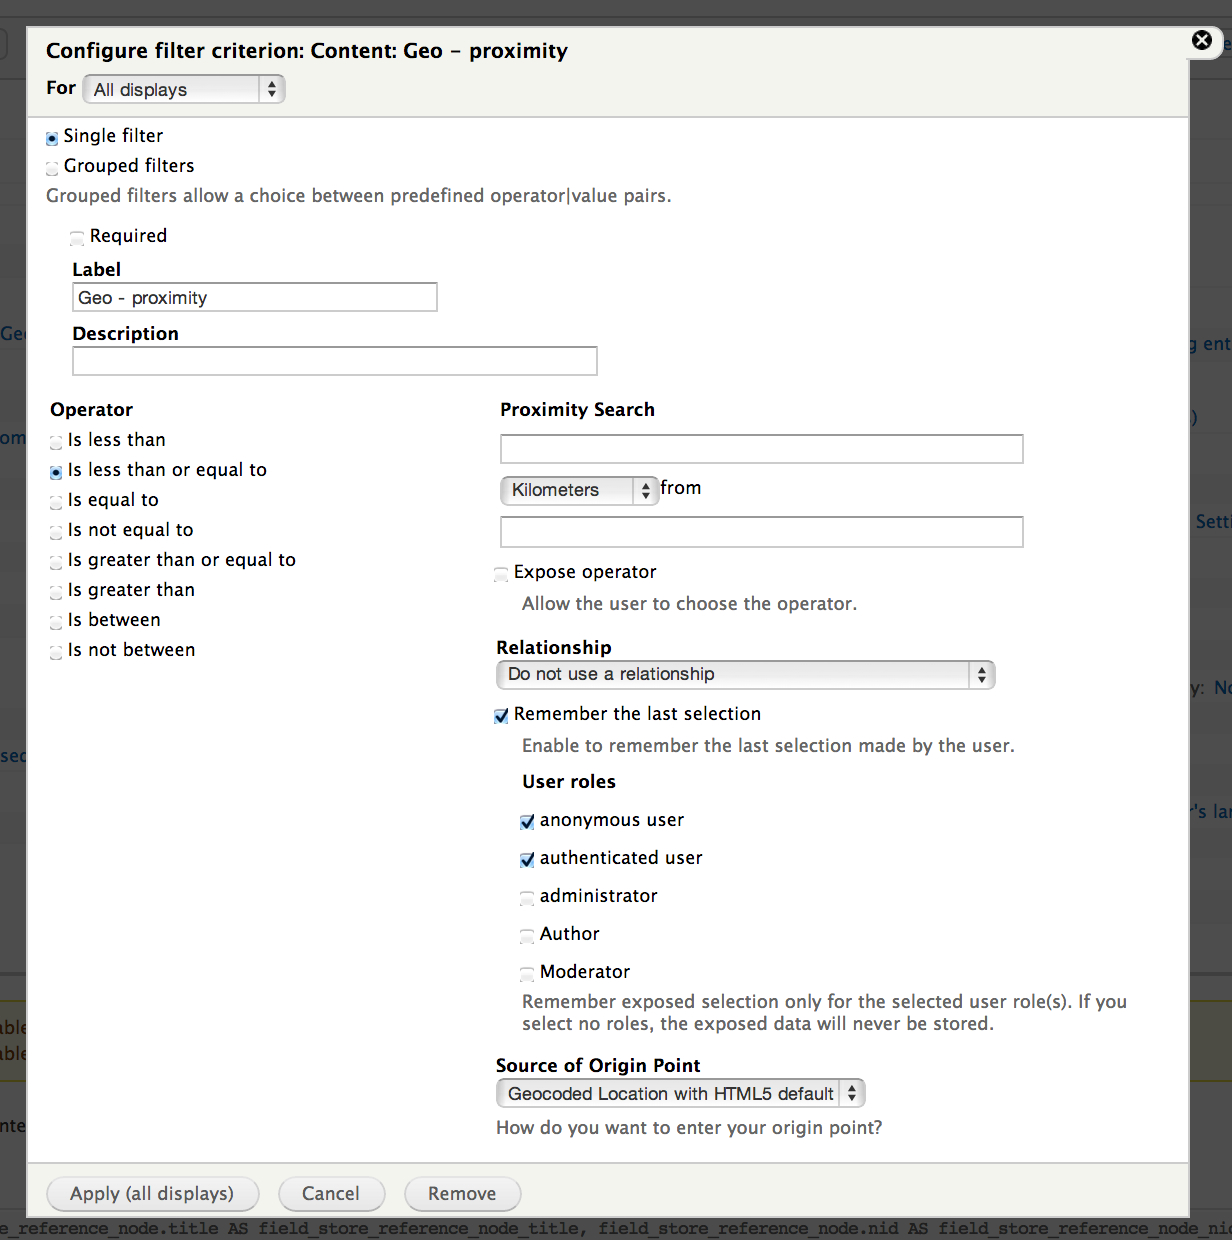Viewport: 1232px width, 1240px height.
Task: Cancel the filter configuration
Action: [x=331, y=1194]
